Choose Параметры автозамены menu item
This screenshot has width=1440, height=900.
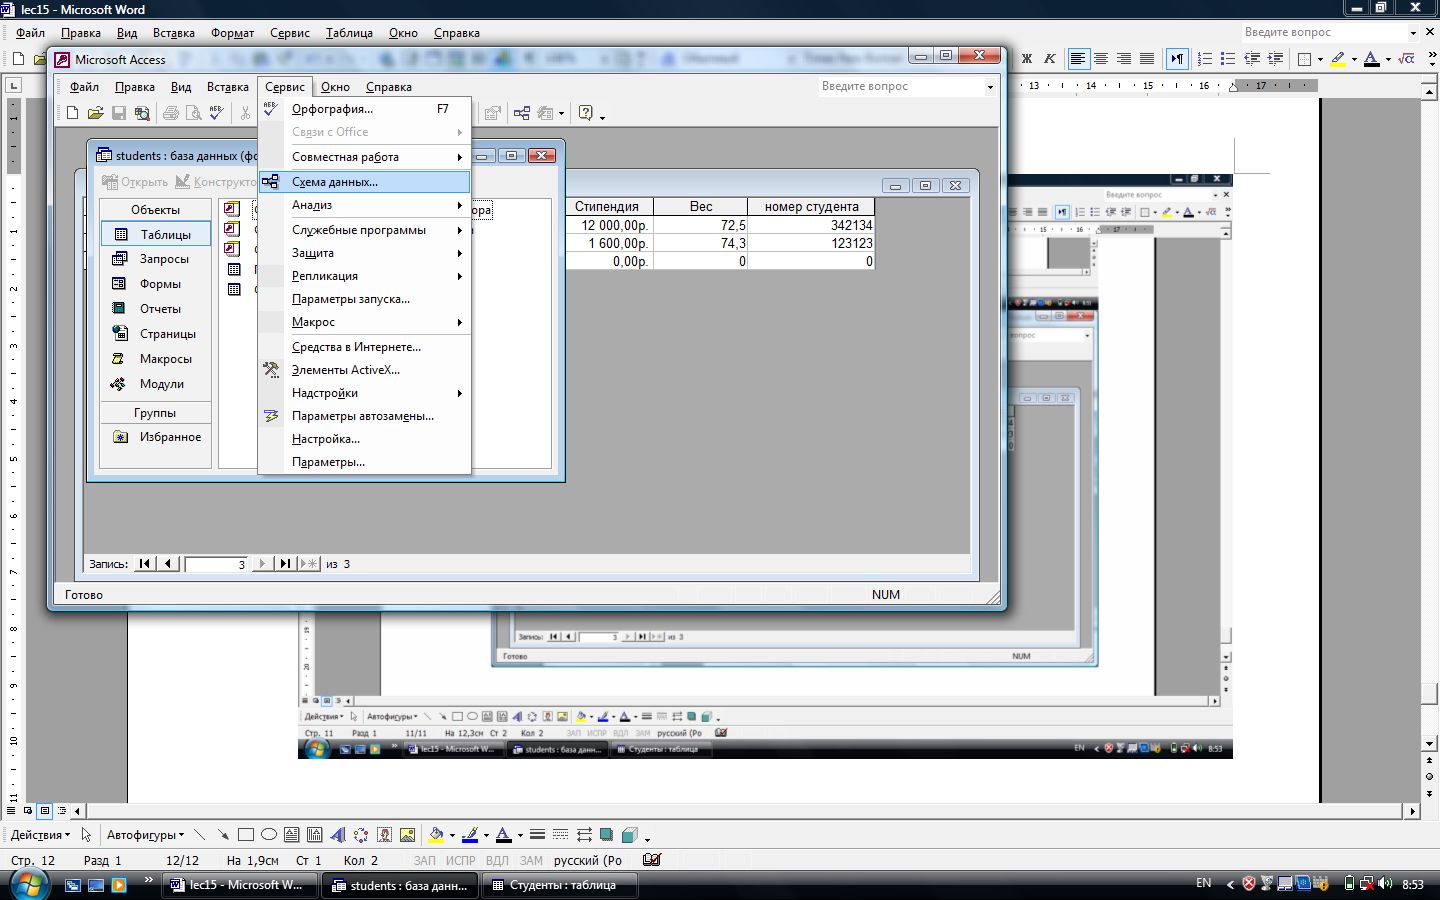coord(364,416)
